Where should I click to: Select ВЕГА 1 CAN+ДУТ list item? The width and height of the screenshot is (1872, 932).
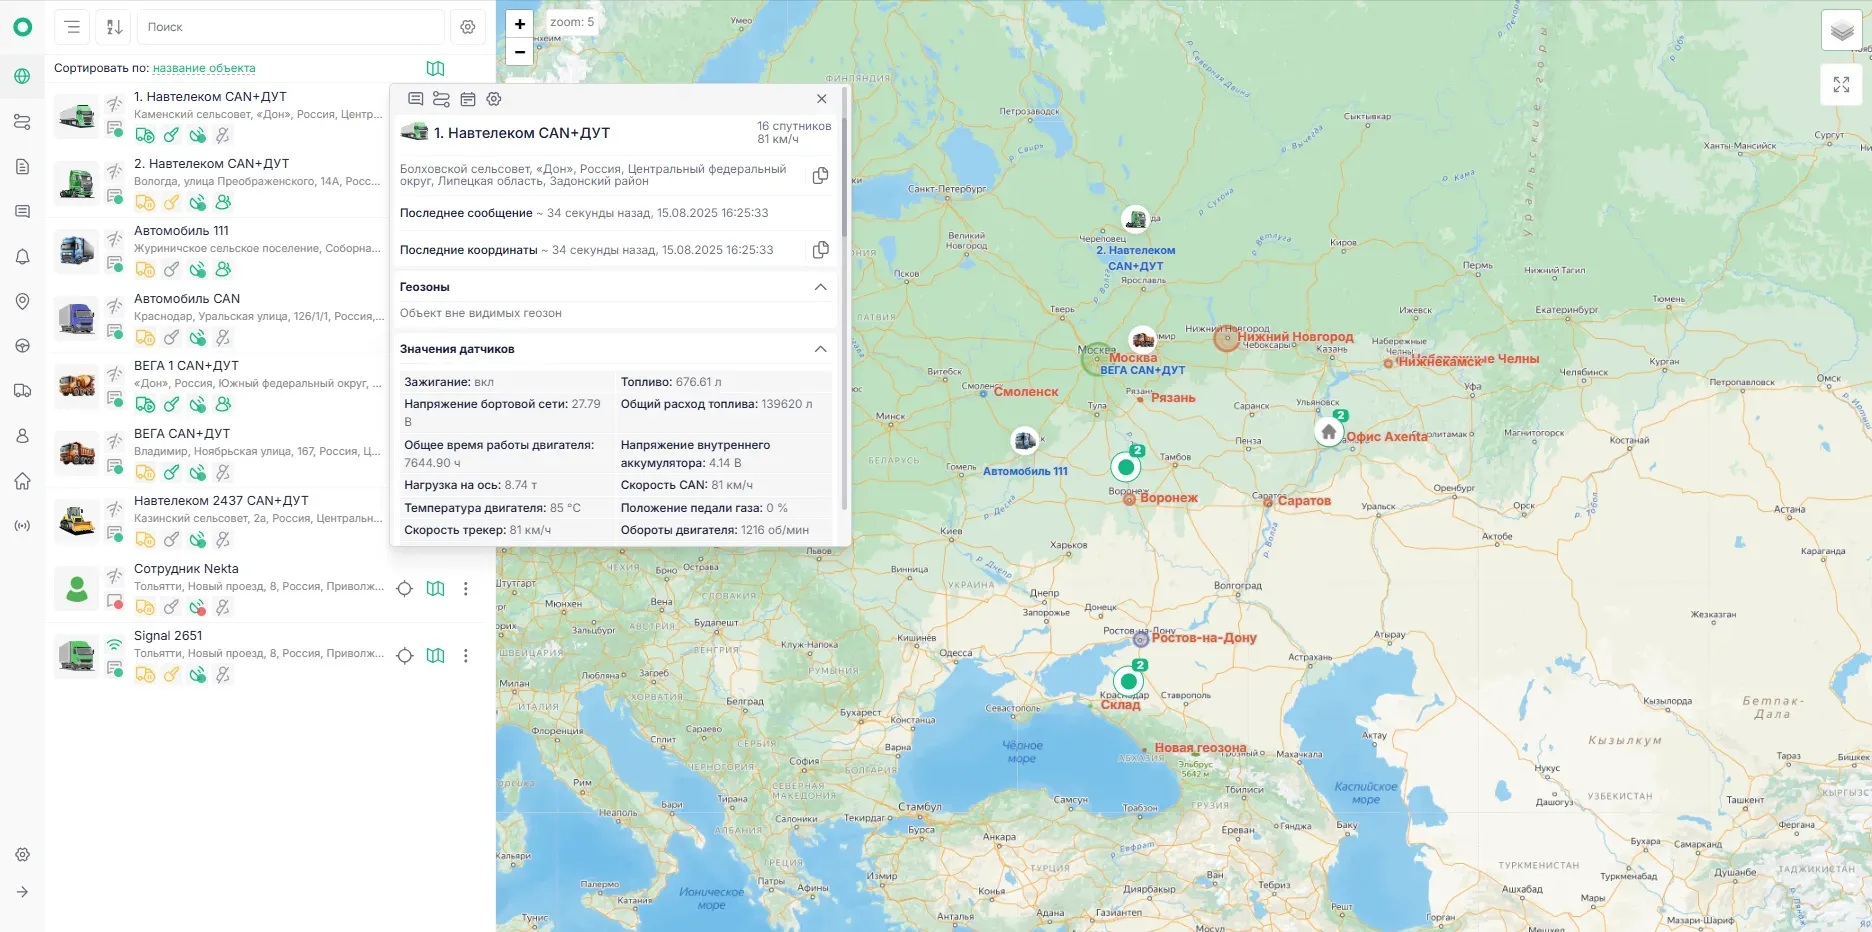(220, 386)
